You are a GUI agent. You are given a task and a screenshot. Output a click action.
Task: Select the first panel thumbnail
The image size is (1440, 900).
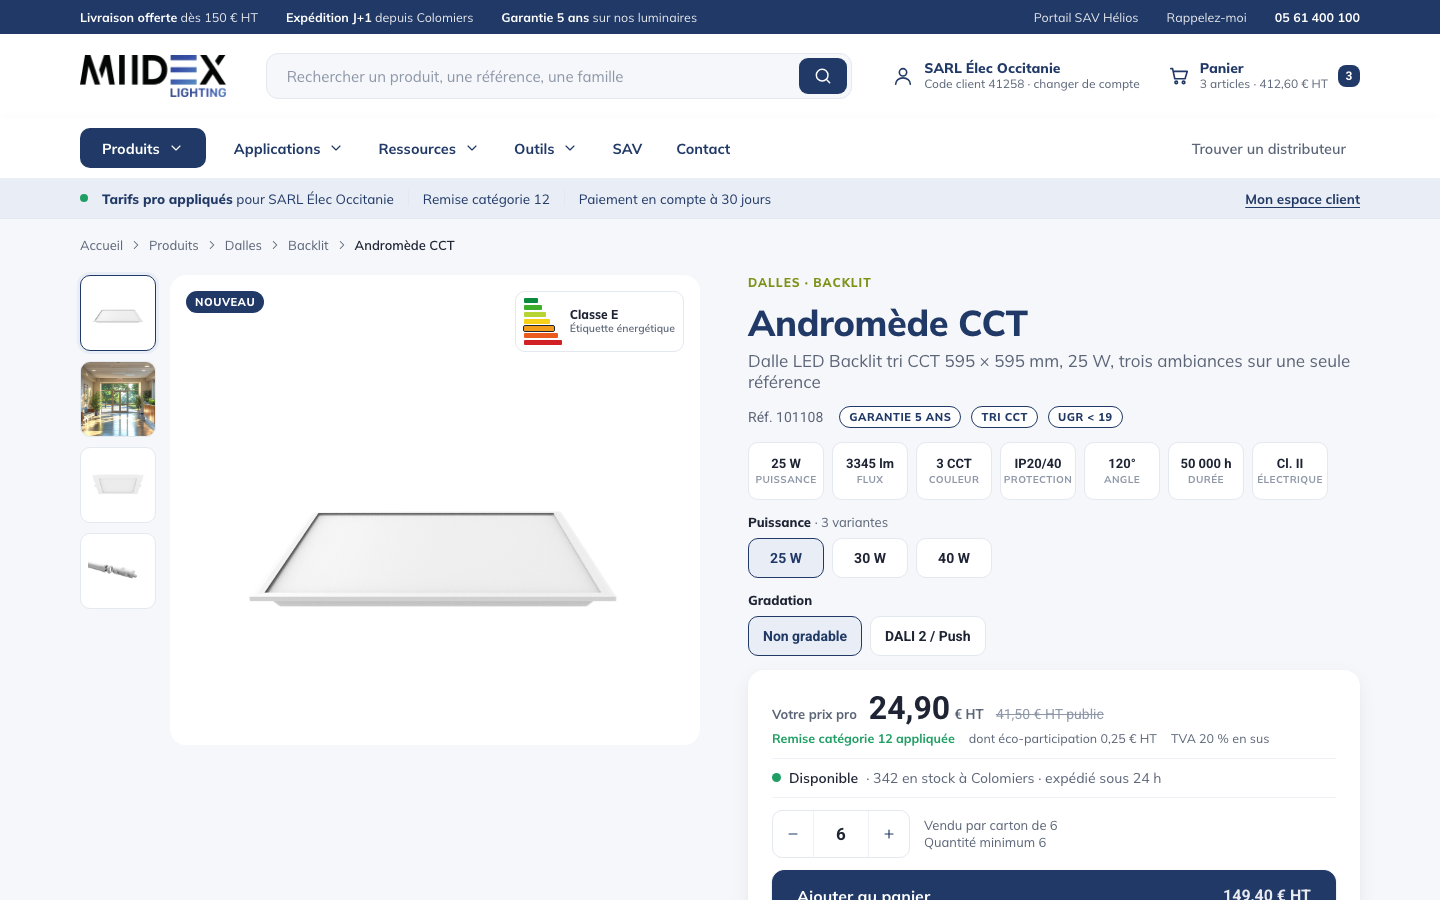tap(118, 313)
